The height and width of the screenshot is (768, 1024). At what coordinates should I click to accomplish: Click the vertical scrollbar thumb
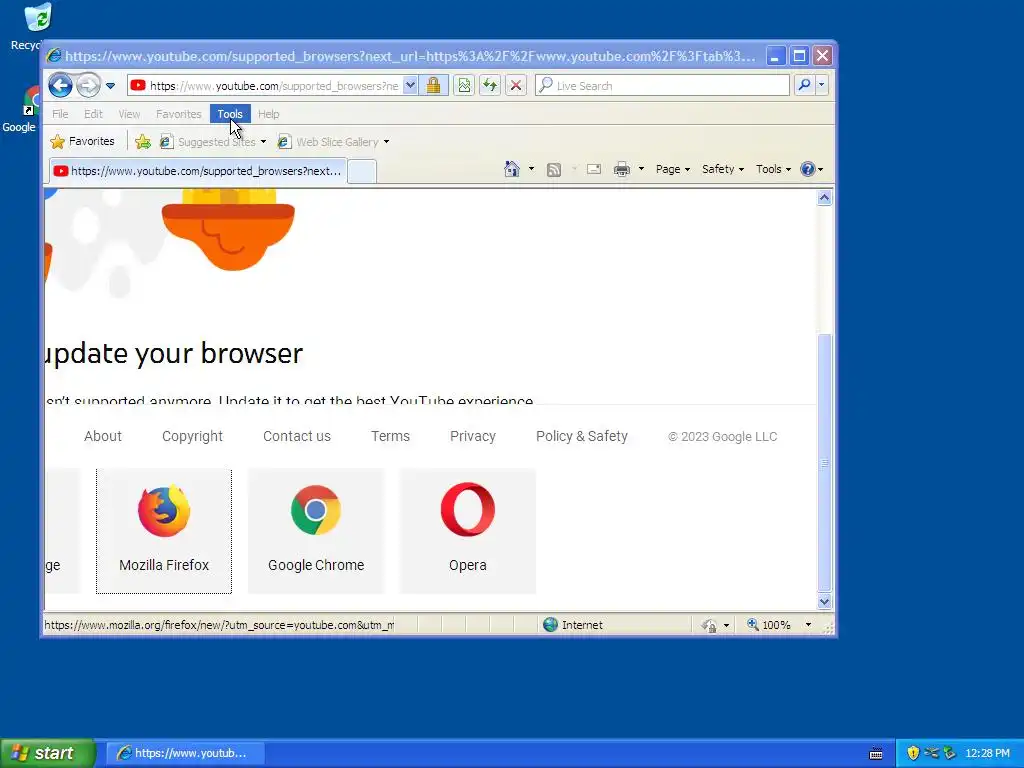(x=824, y=463)
